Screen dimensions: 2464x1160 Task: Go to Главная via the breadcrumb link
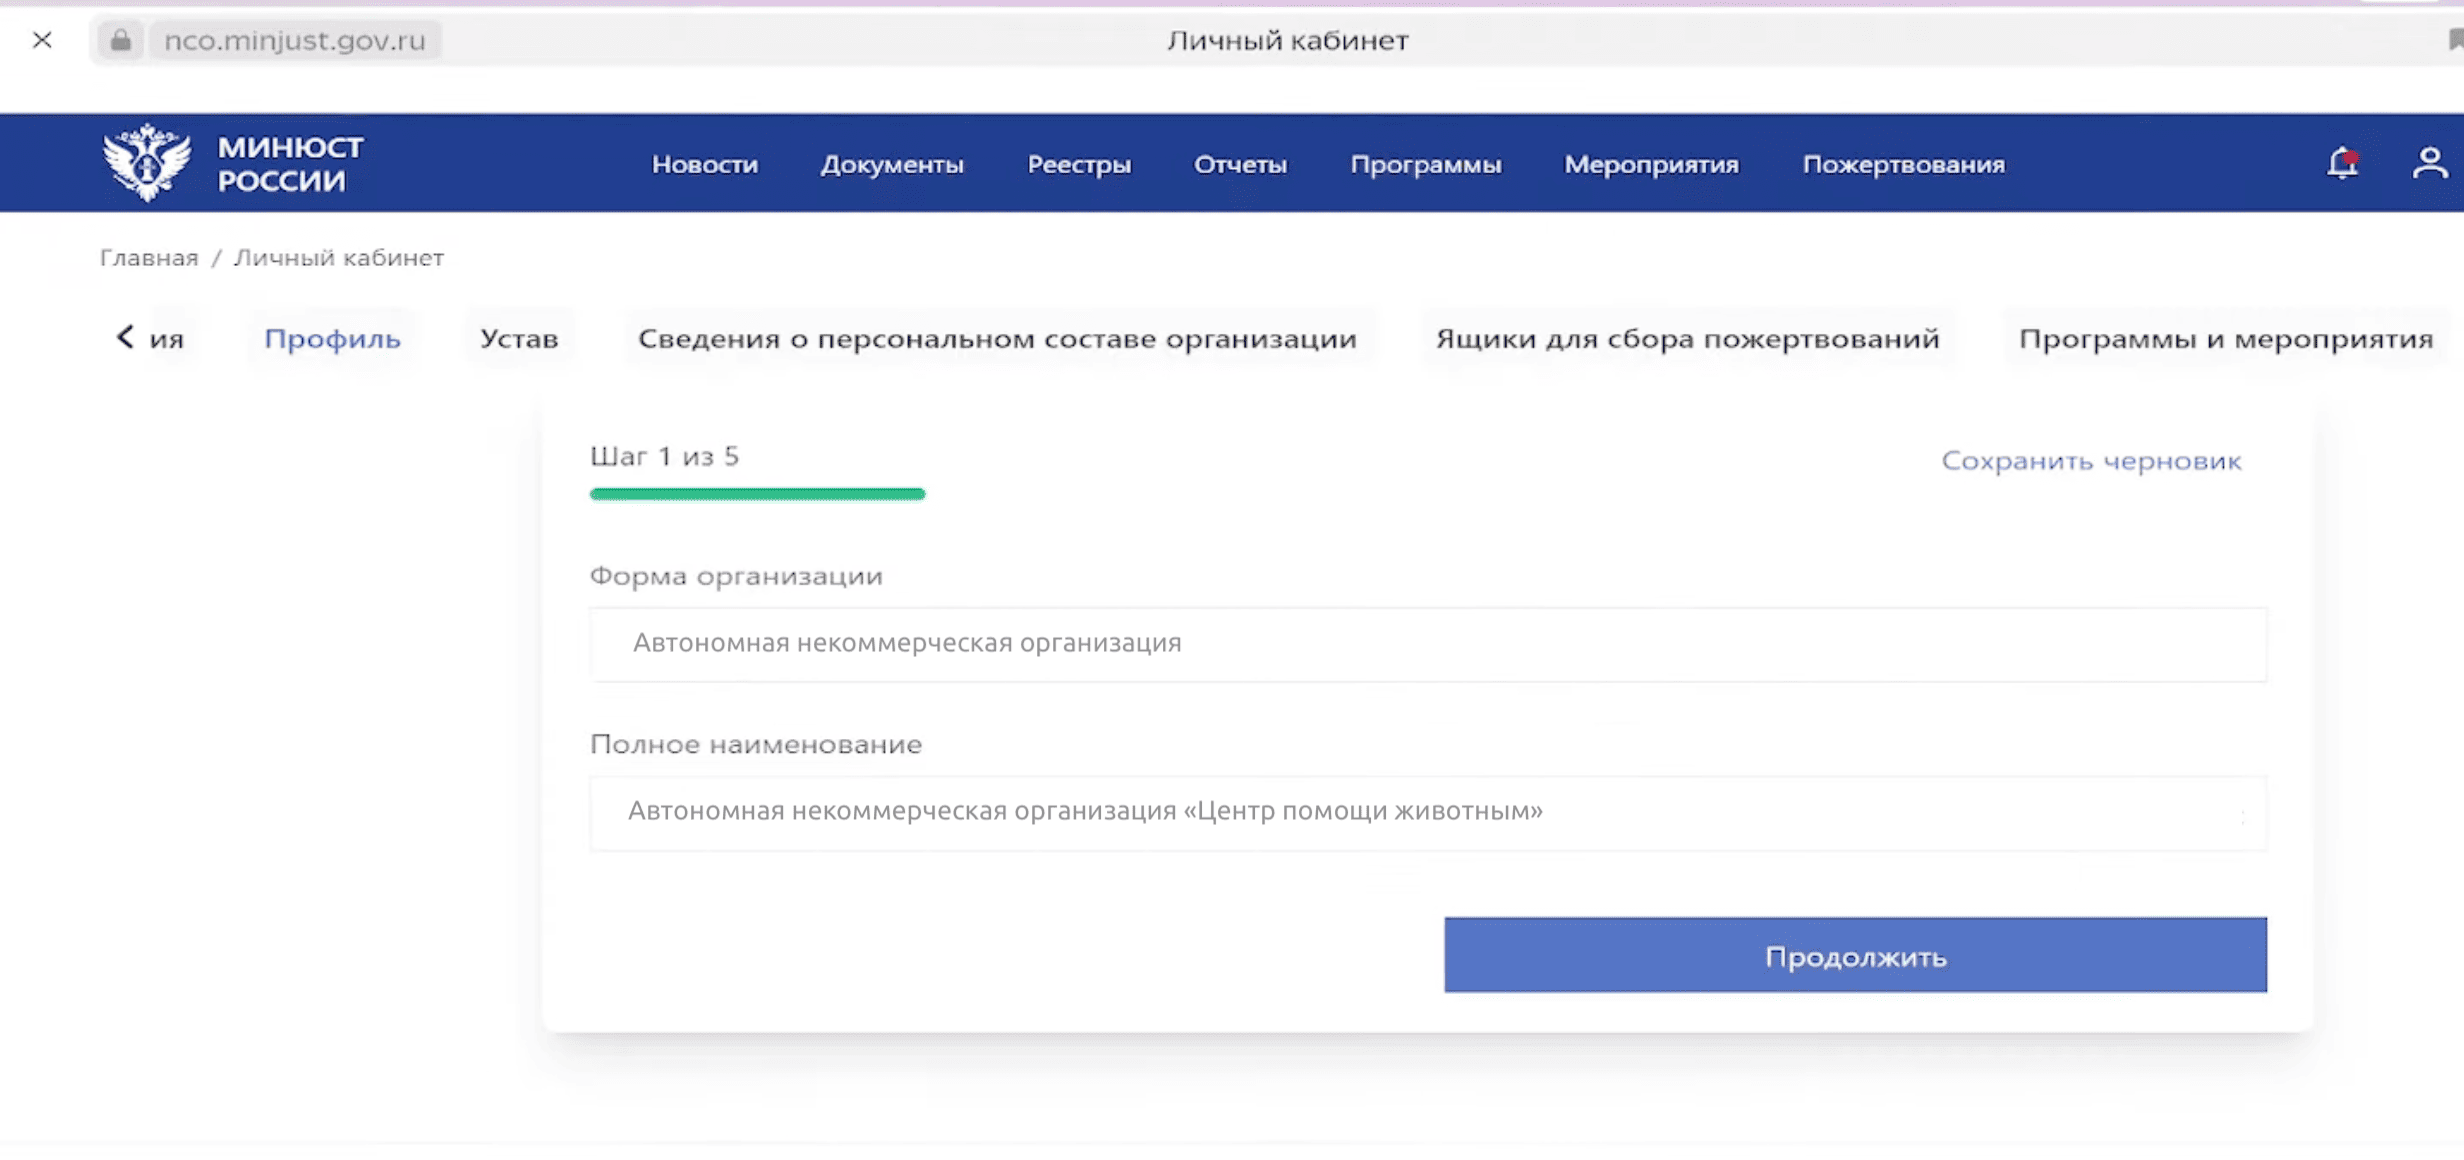[148, 257]
